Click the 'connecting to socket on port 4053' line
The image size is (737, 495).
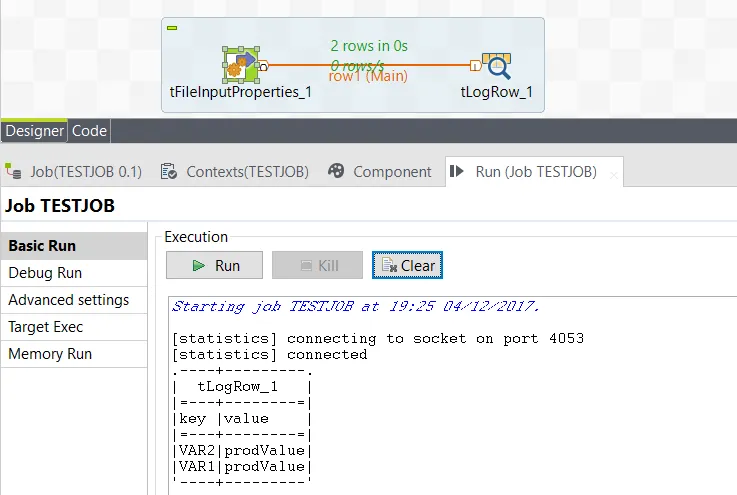pos(378,338)
